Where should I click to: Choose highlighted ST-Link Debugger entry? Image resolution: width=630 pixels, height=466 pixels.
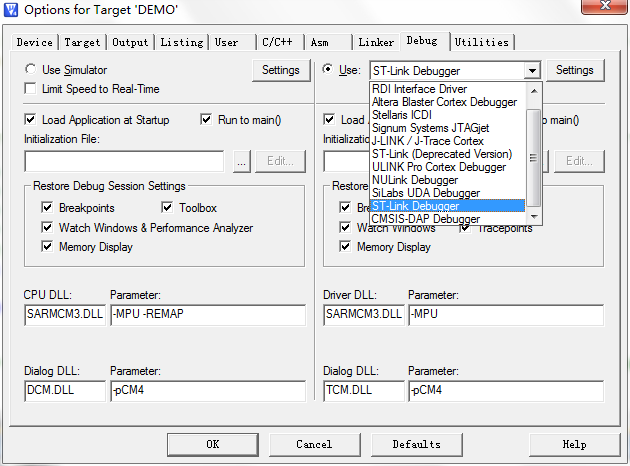447,206
